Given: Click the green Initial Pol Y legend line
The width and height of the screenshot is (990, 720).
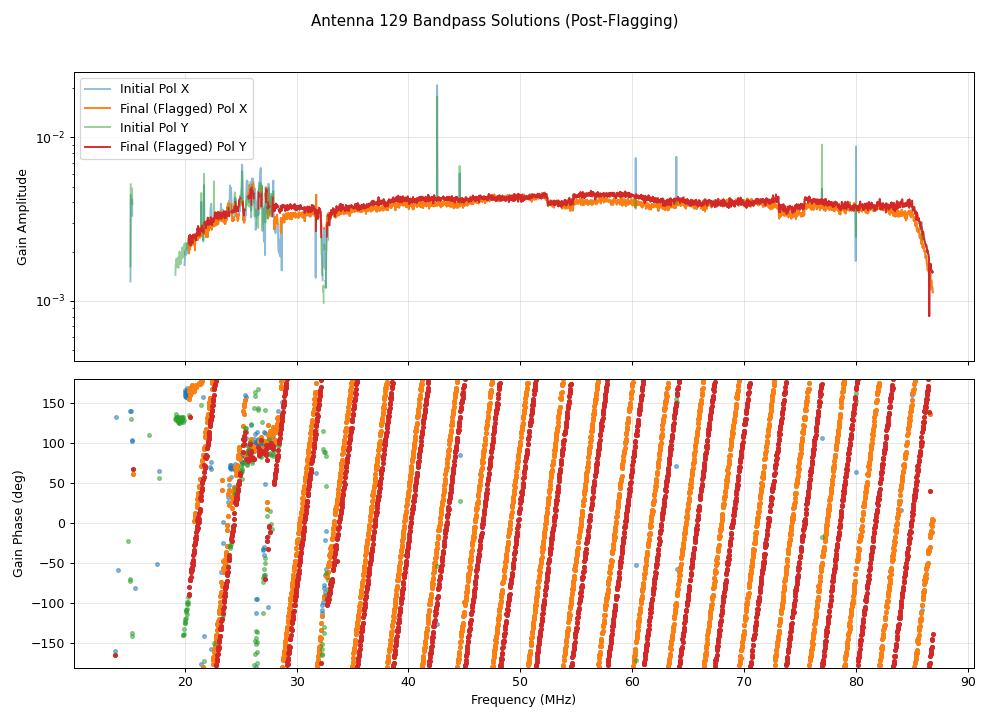Looking at the screenshot, I should [x=100, y=128].
